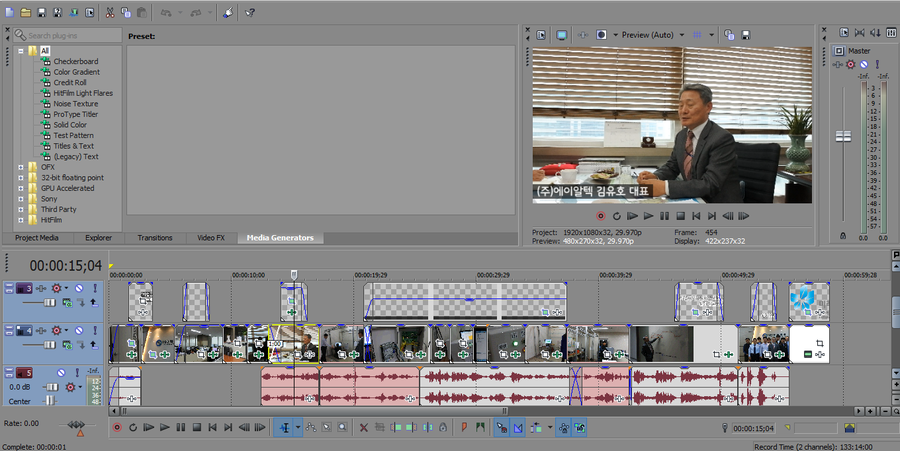Lock the selected event with padlock icon
This screenshot has height=451, width=900.
(x=443, y=427)
